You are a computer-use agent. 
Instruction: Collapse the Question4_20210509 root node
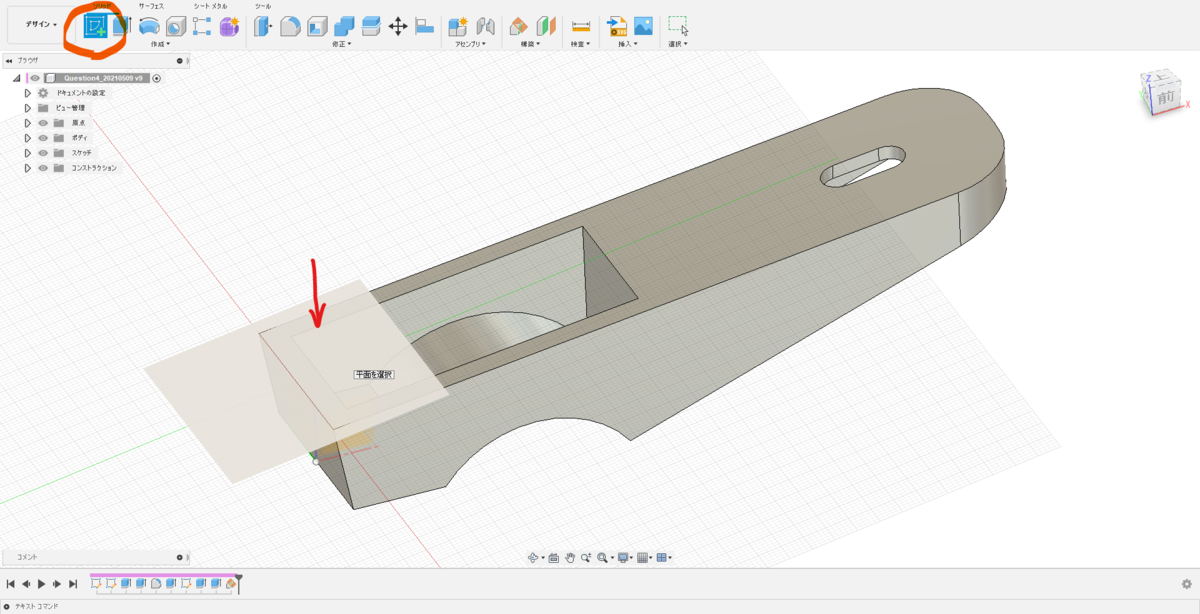pyautogui.click(x=16, y=78)
